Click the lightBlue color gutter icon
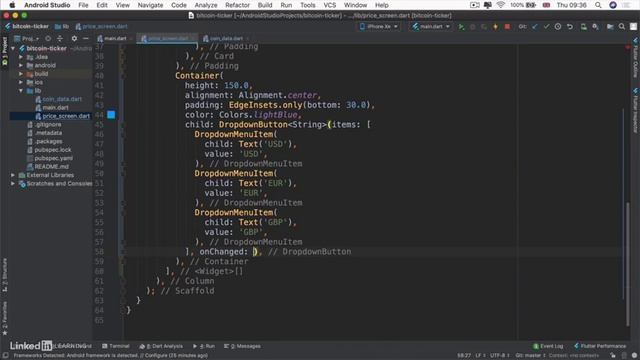 pos(111,115)
